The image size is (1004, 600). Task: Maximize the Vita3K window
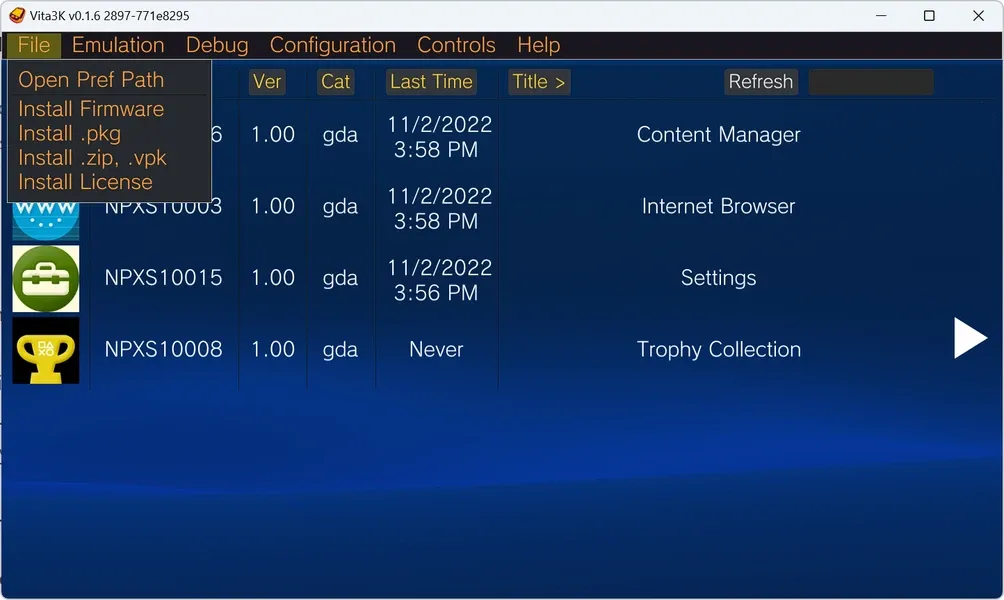tap(929, 15)
